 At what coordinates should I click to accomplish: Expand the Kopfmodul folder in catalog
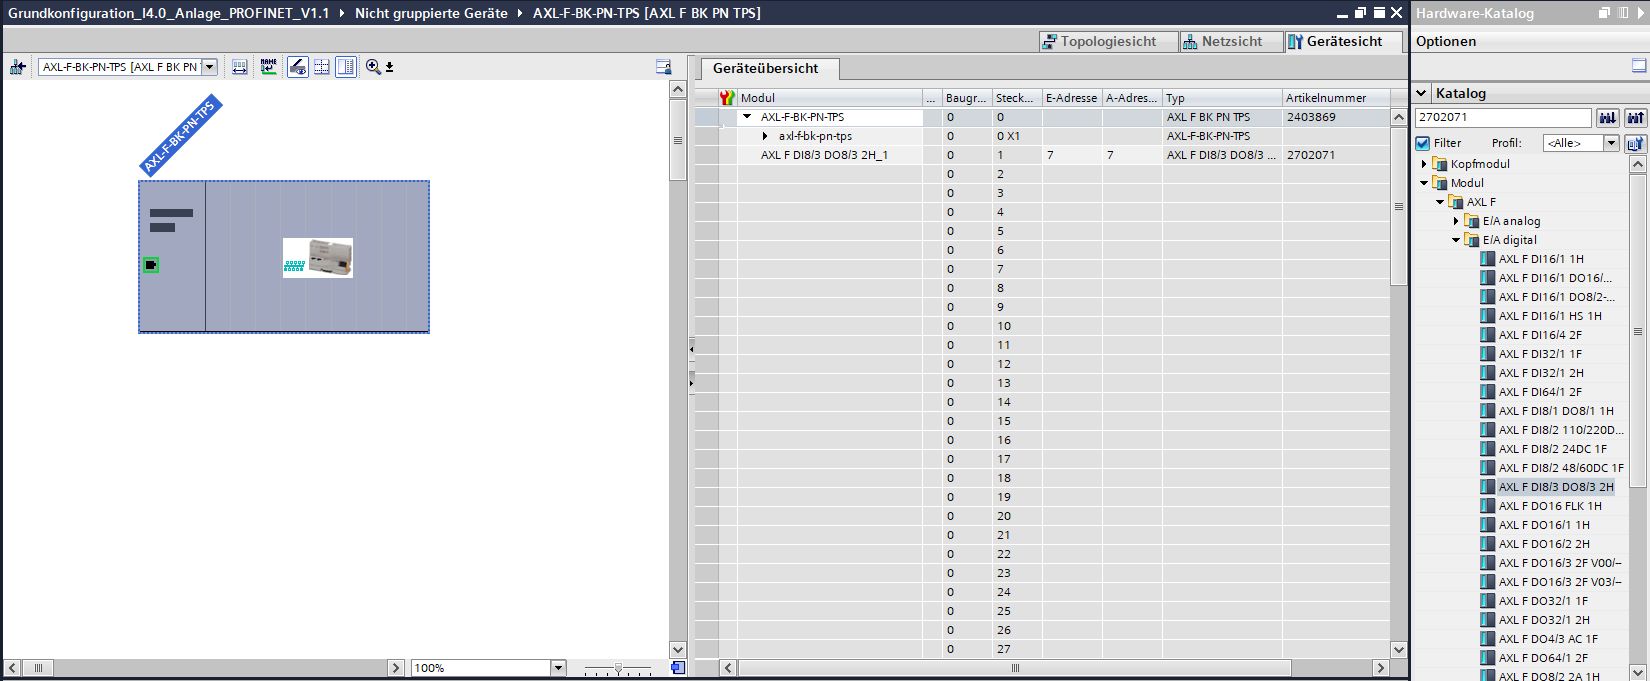click(1425, 164)
